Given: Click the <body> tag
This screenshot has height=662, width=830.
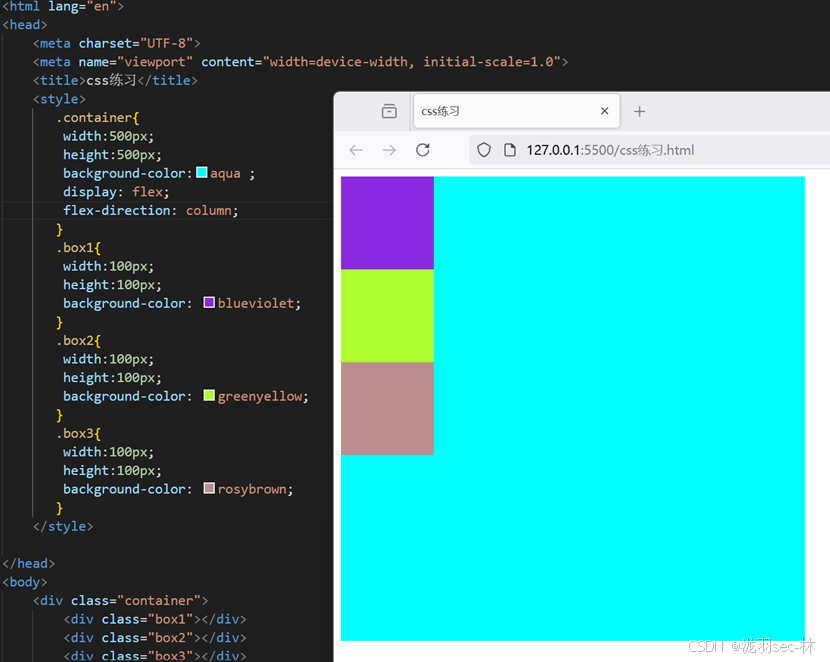Looking at the screenshot, I should [25, 582].
